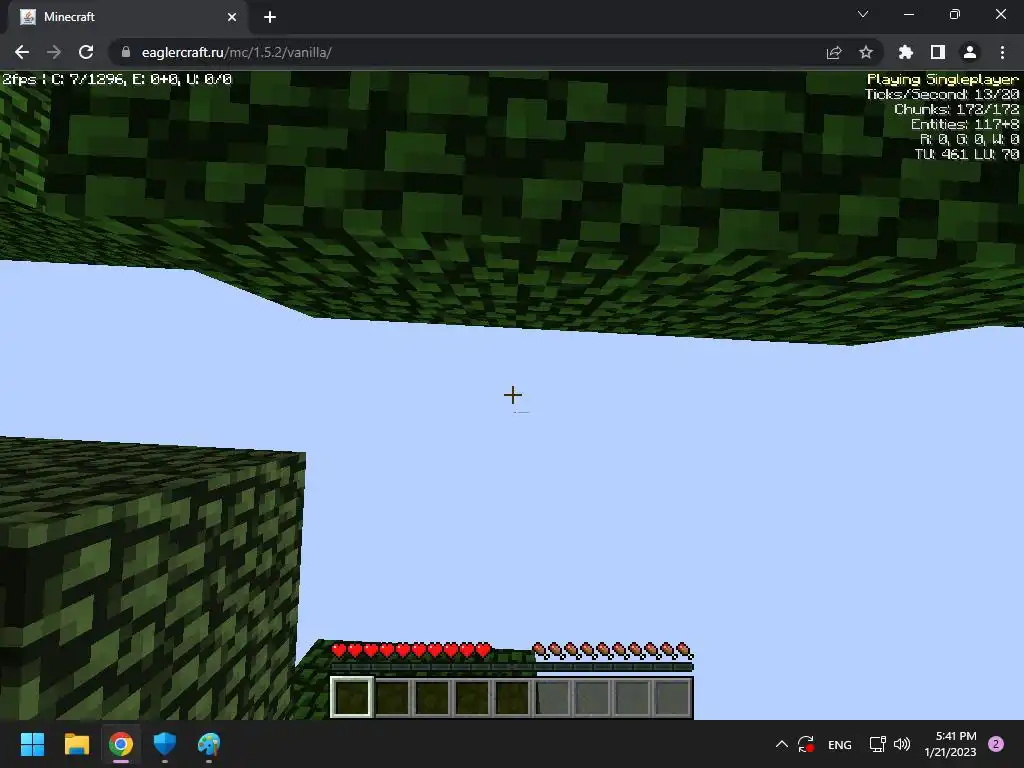The height and width of the screenshot is (768, 1024).
Task: Click the 'Entities: 117+8' text
Action: 965,124
